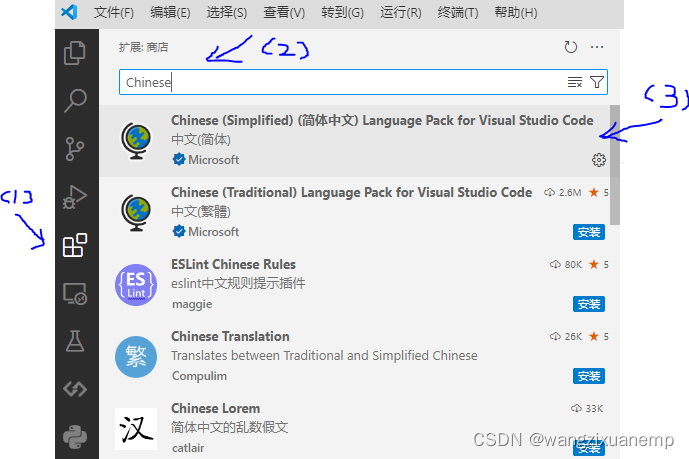Click catlair publisher name
Image resolution: width=689 pixels, height=459 pixels.
pos(188,448)
